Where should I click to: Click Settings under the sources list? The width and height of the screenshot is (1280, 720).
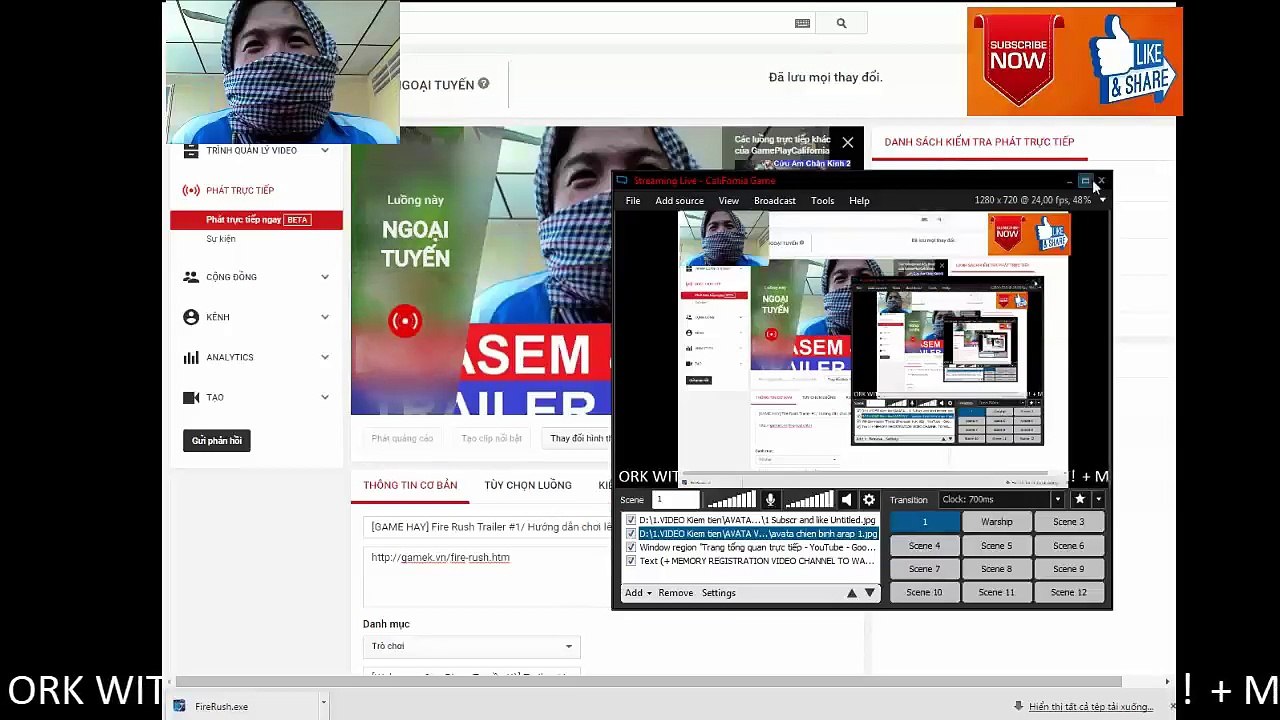[x=718, y=593]
